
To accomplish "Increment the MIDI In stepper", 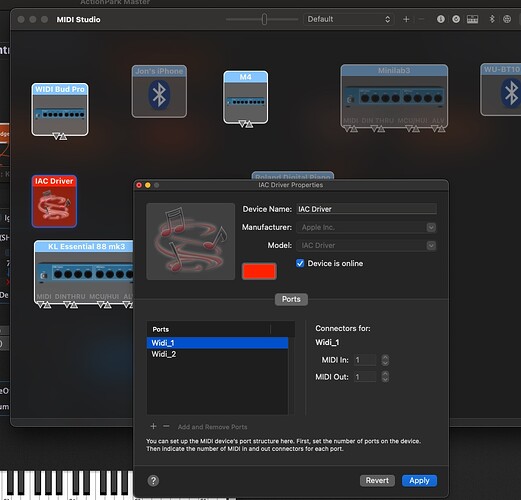I will (x=385, y=357).
